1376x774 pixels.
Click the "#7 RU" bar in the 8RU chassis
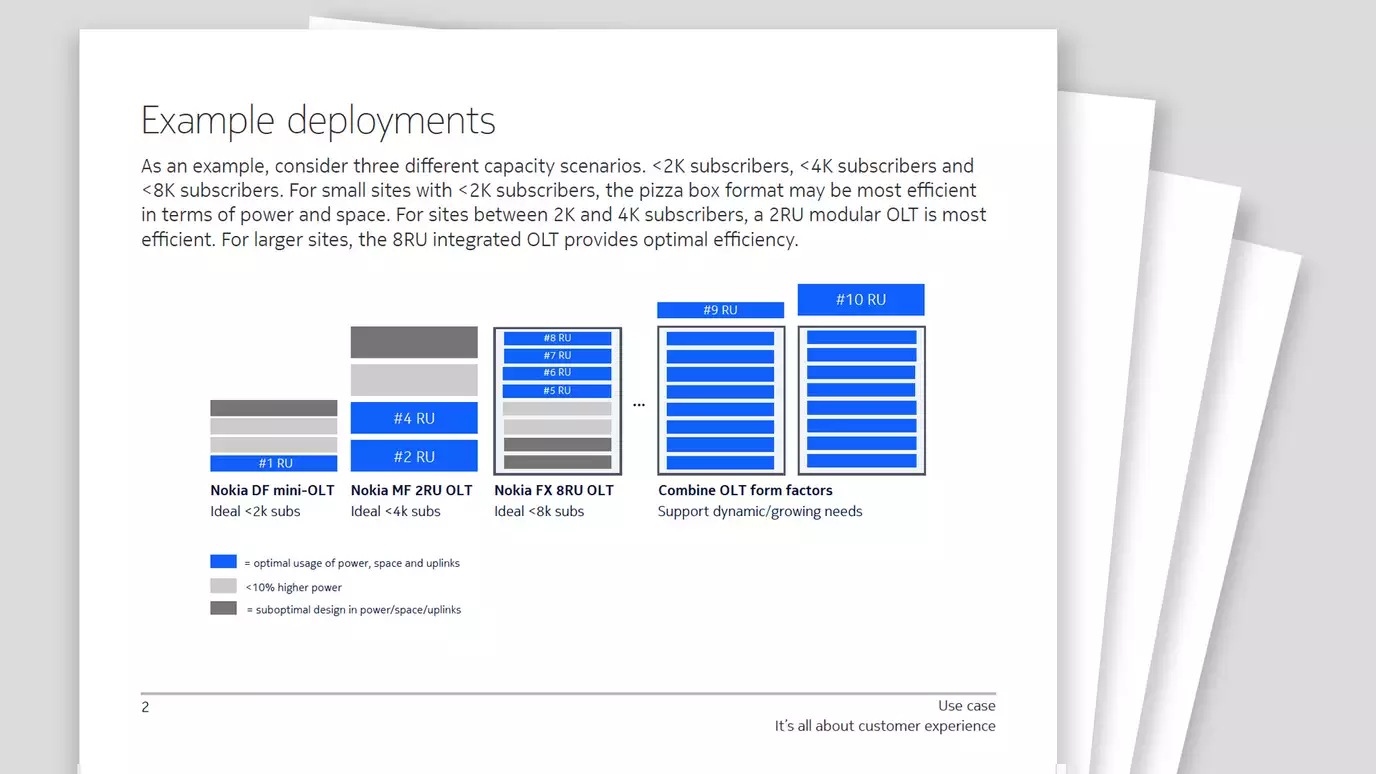[x=557, y=356]
